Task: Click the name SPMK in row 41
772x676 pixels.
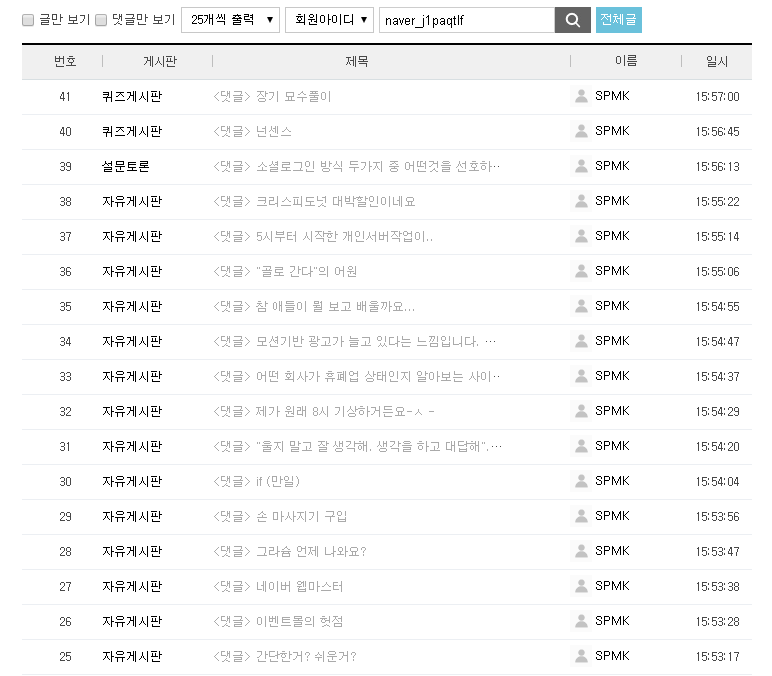Action: point(612,96)
